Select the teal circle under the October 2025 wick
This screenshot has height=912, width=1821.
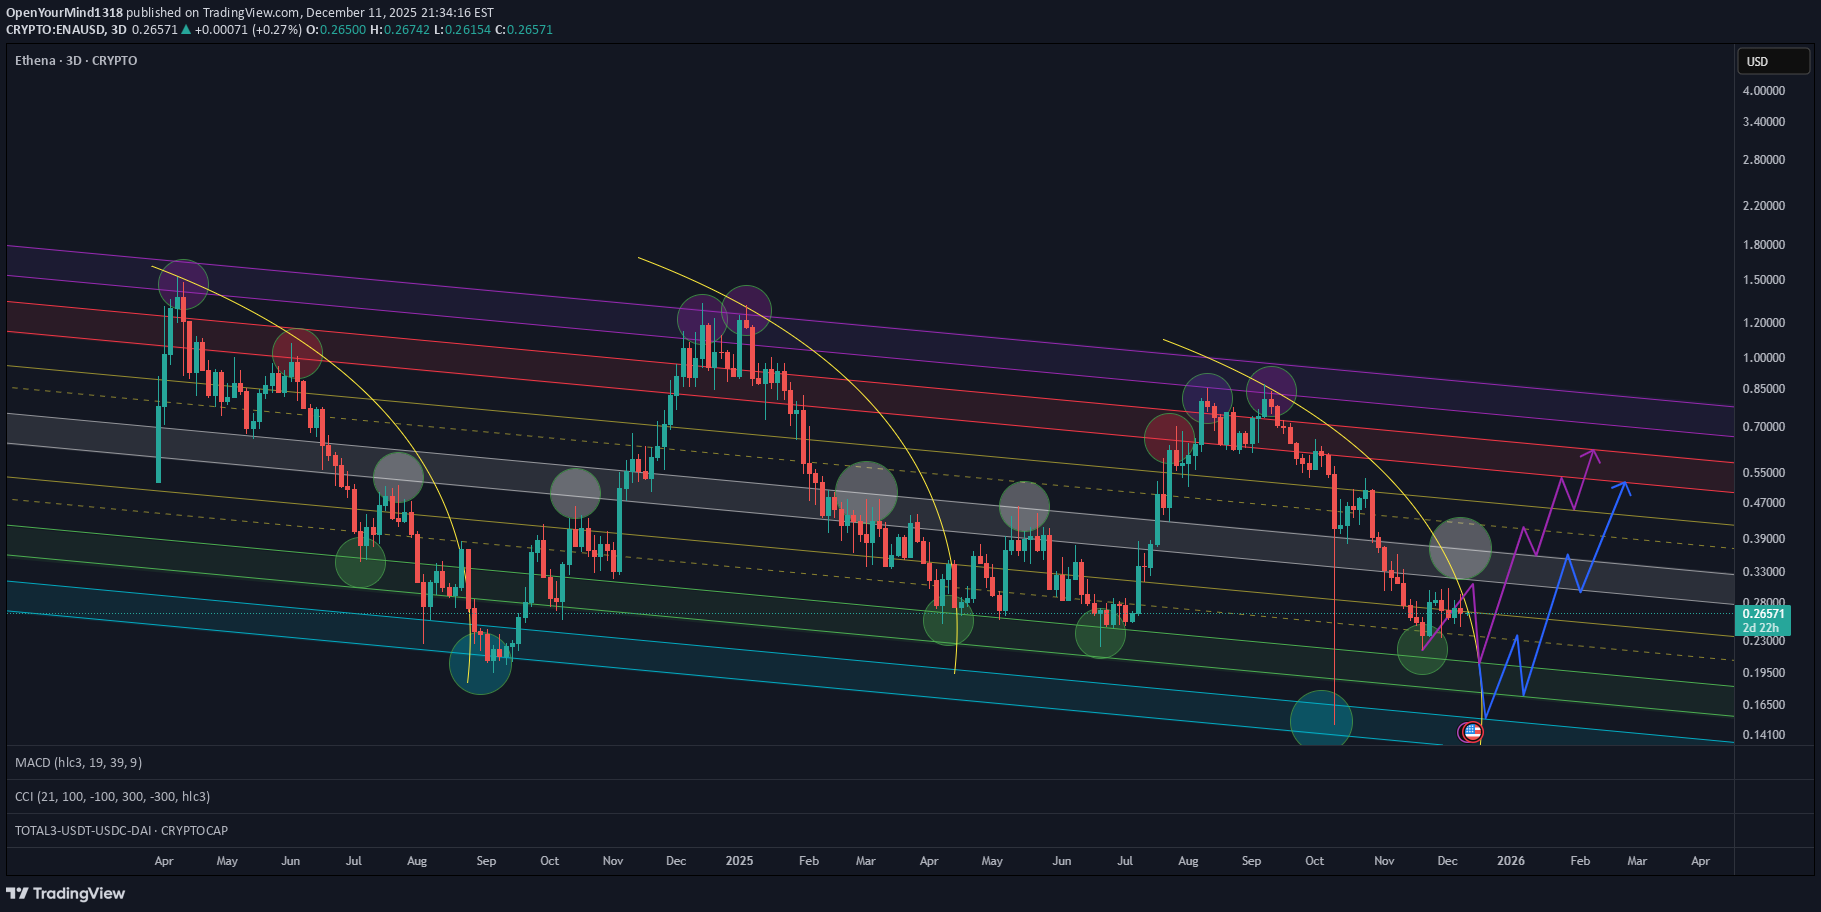[1321, 721]
